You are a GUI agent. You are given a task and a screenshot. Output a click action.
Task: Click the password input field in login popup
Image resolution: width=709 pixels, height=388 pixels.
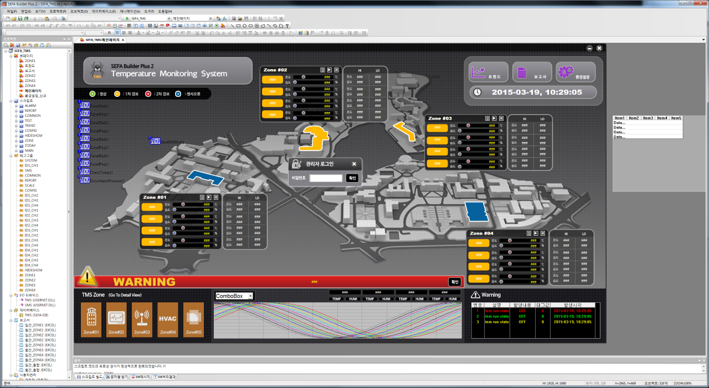tap(326, 178)
